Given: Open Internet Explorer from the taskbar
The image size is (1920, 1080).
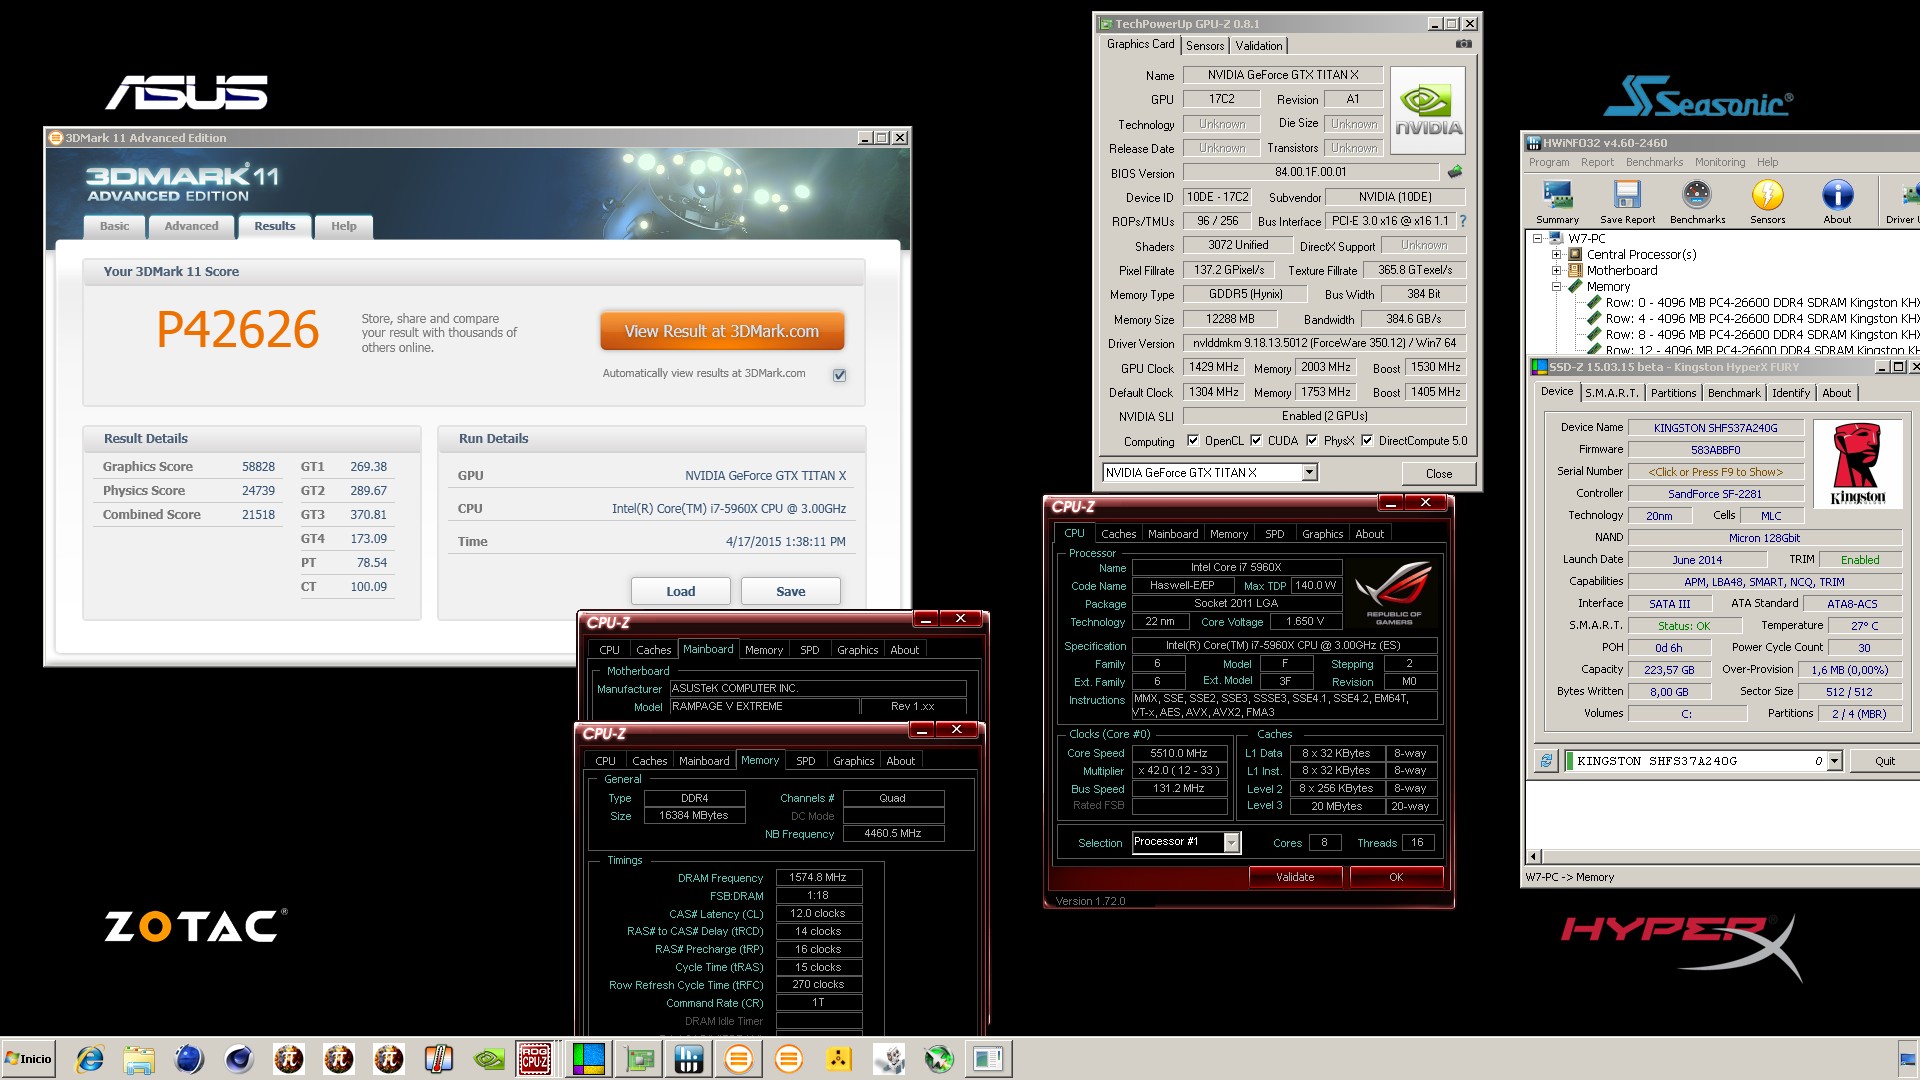Looking at the screenshot, I should click(x=89, y=1059).
